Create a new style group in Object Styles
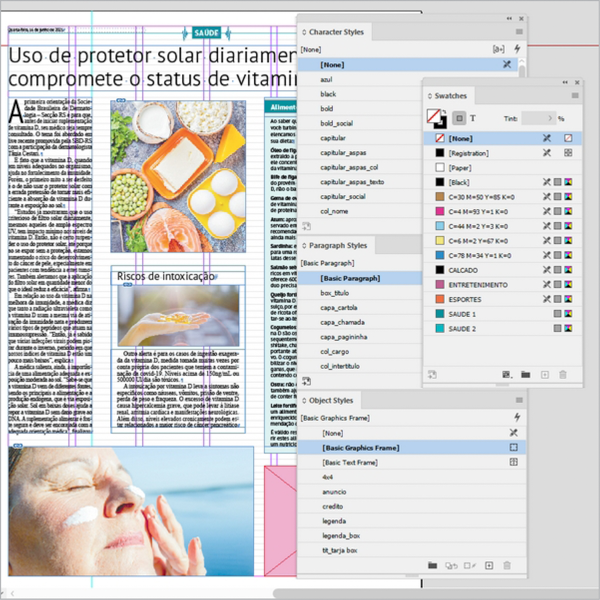 432,565
